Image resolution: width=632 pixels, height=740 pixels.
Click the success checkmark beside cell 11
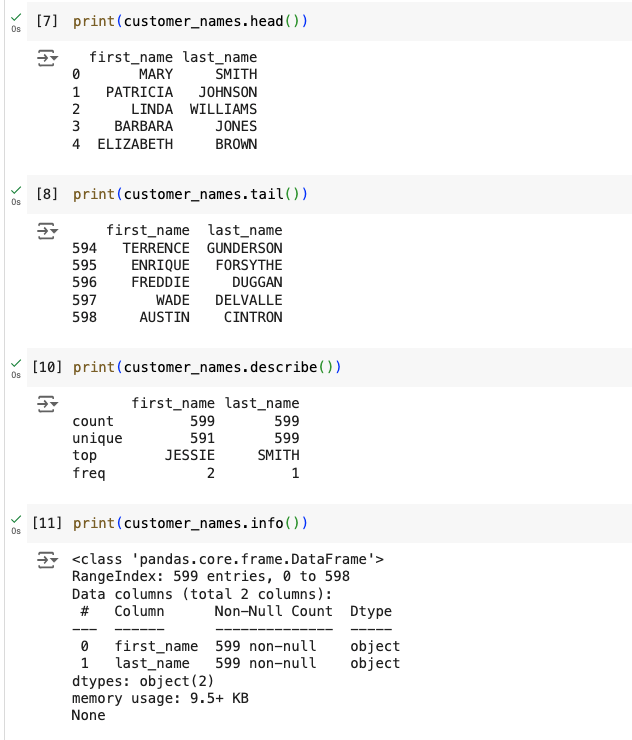15,518
